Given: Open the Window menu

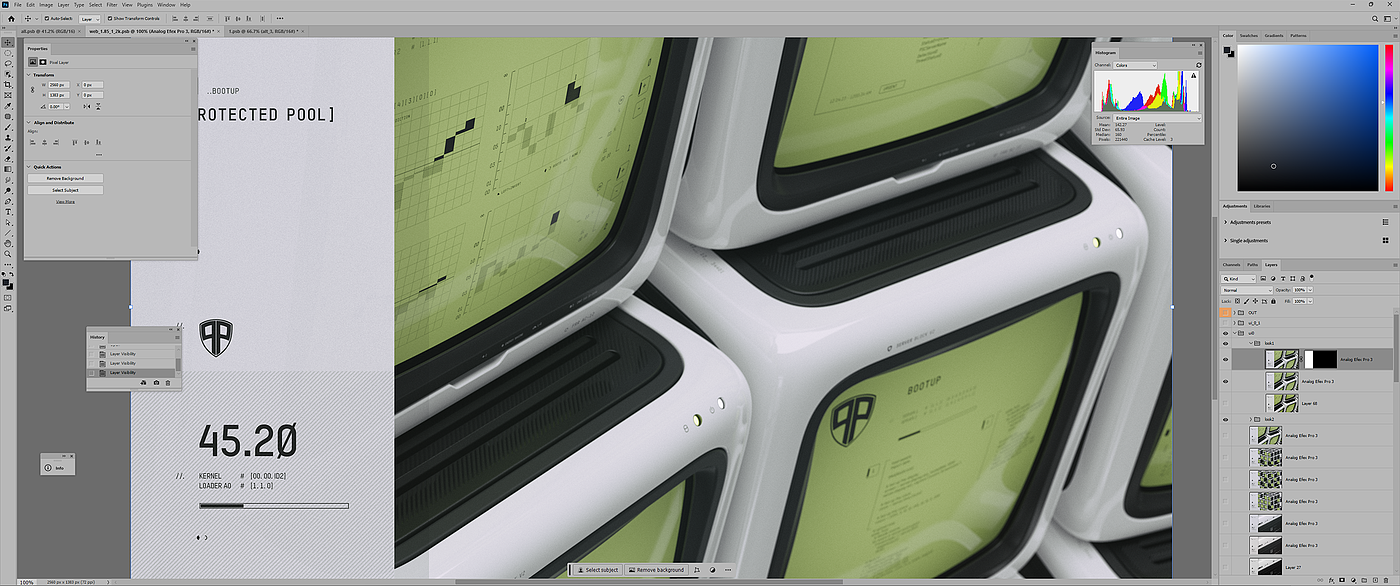Looking at the screenshot, I should [166, 4].
